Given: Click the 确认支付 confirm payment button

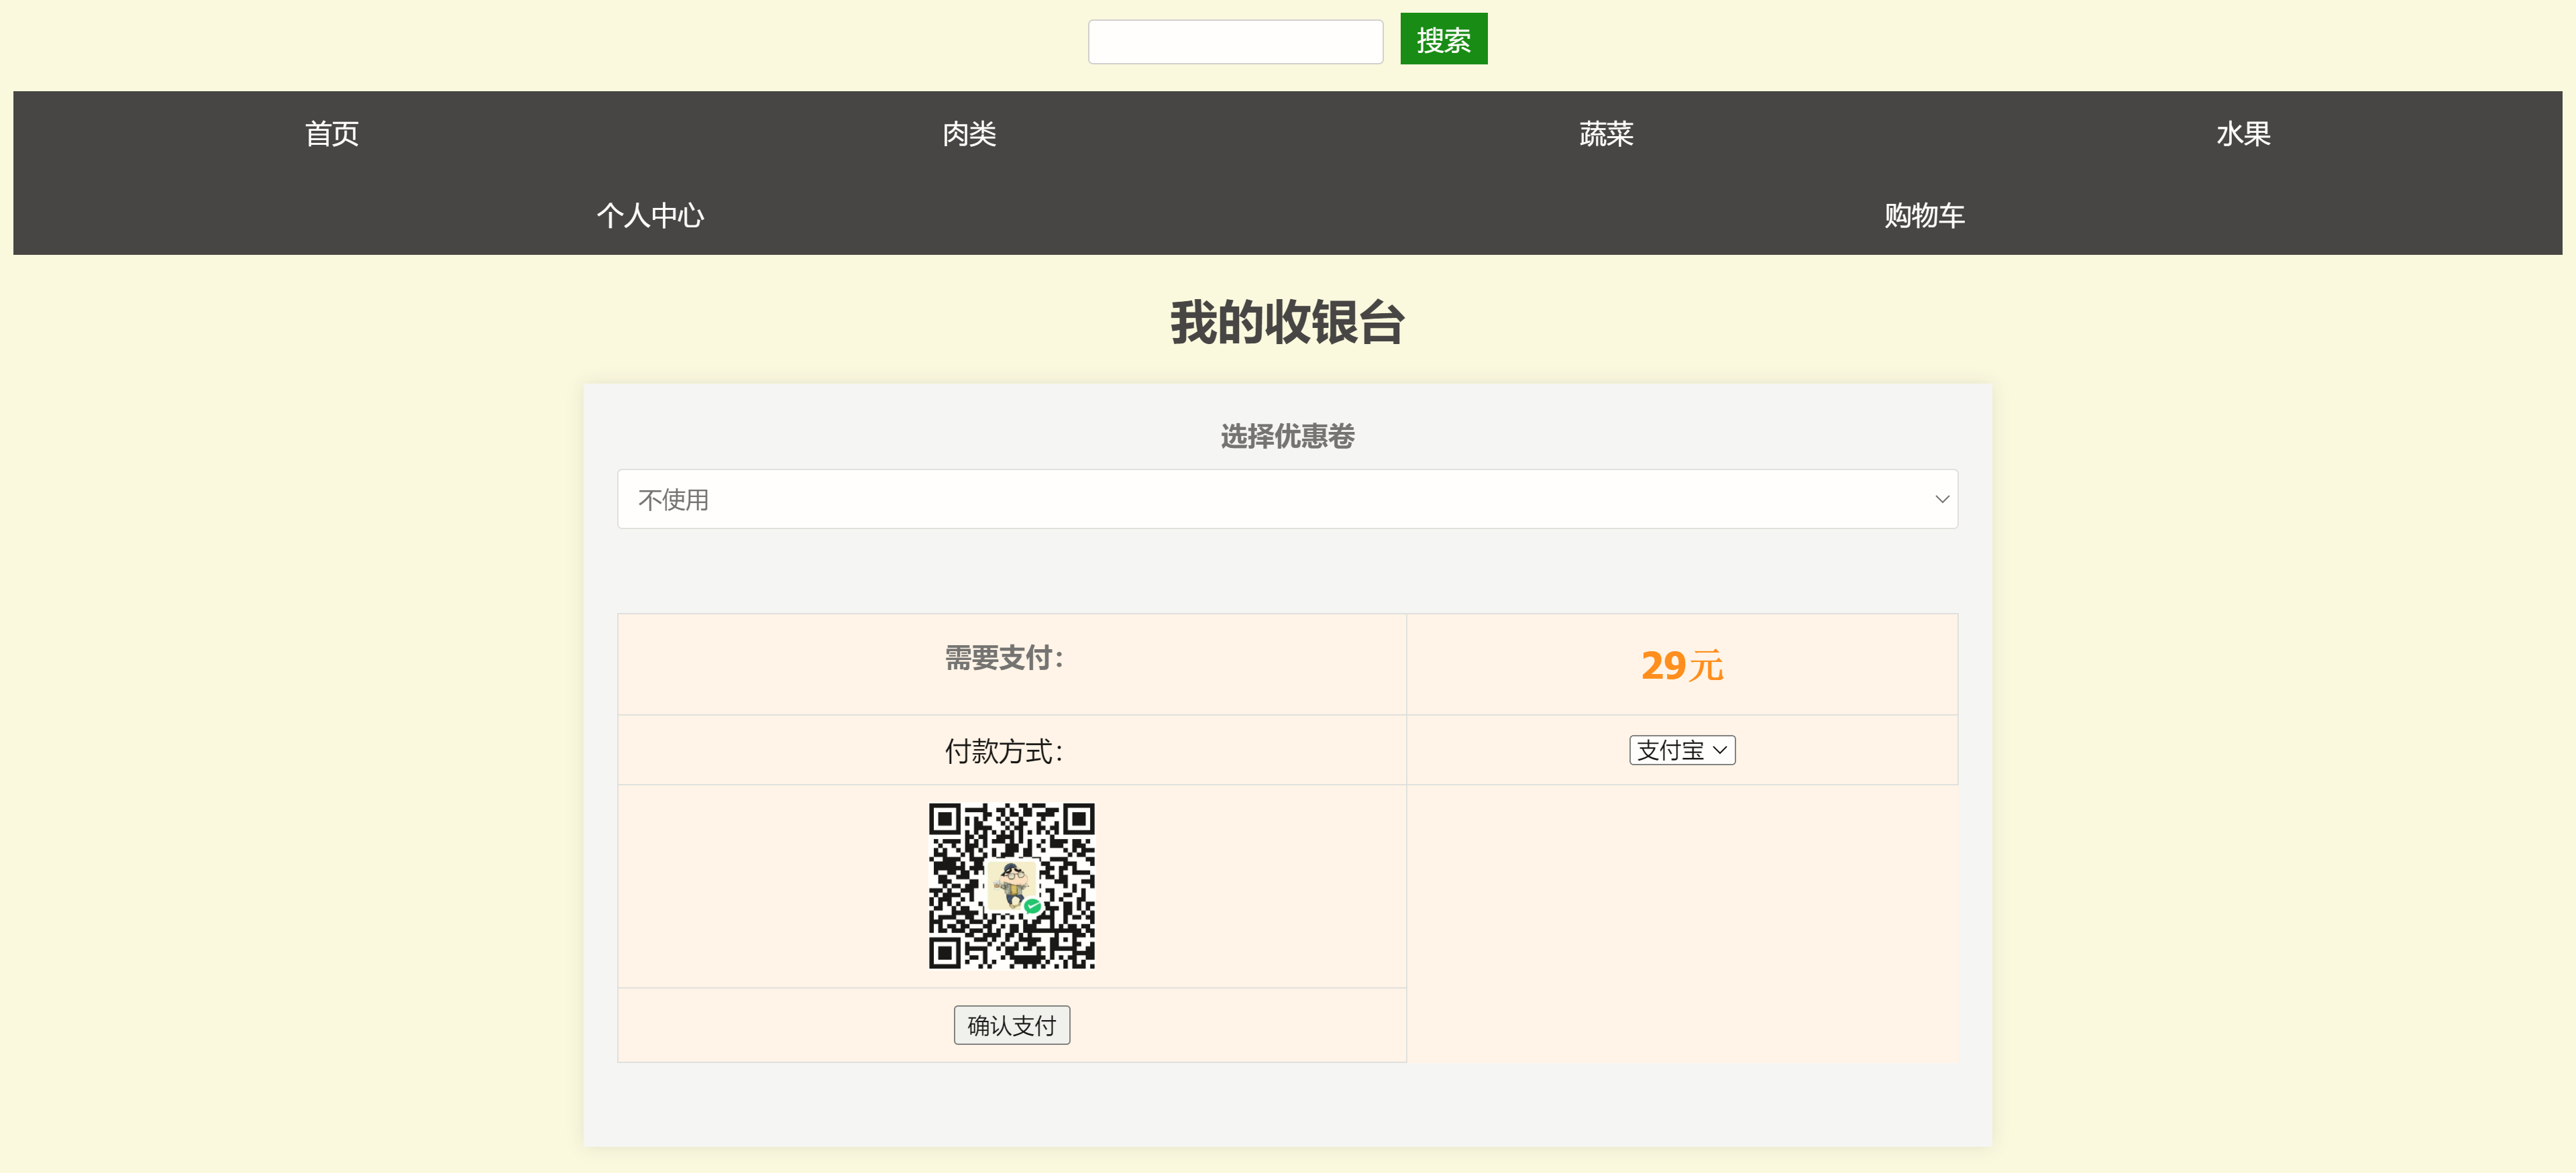Looking at the screenshot, I should pos(1011,1025).
